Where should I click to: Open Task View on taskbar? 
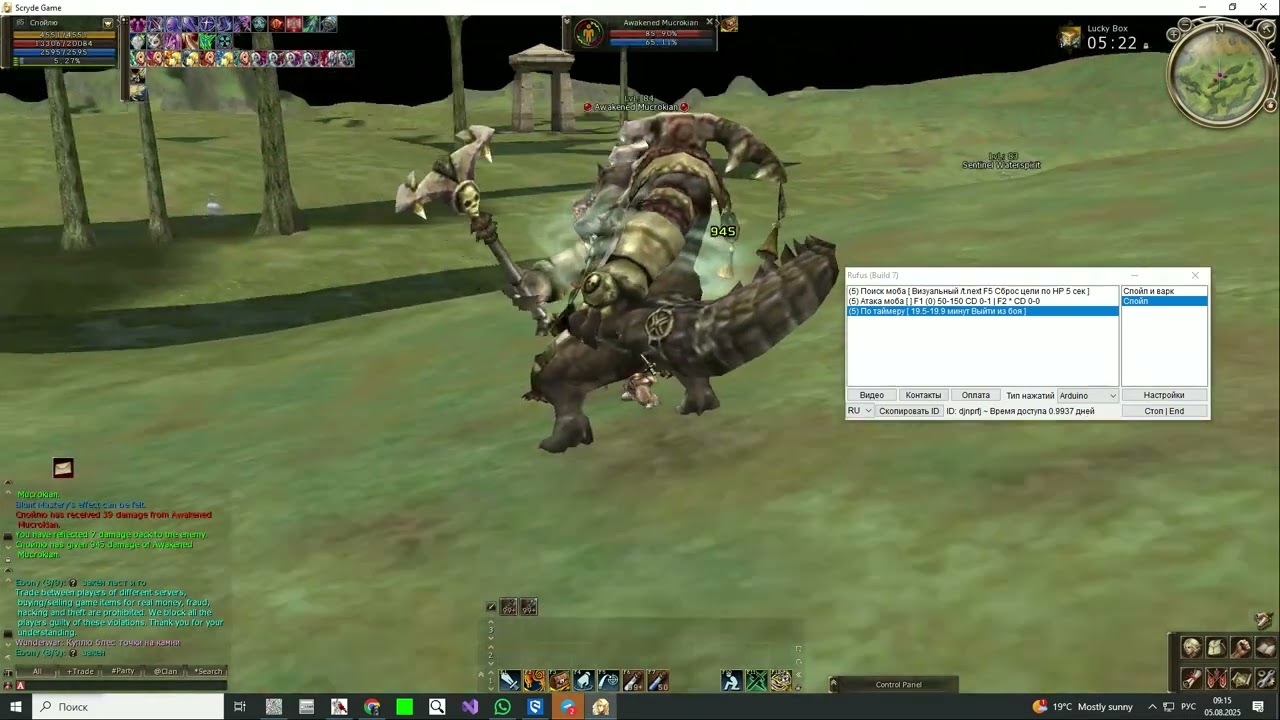tap(240, 707)
